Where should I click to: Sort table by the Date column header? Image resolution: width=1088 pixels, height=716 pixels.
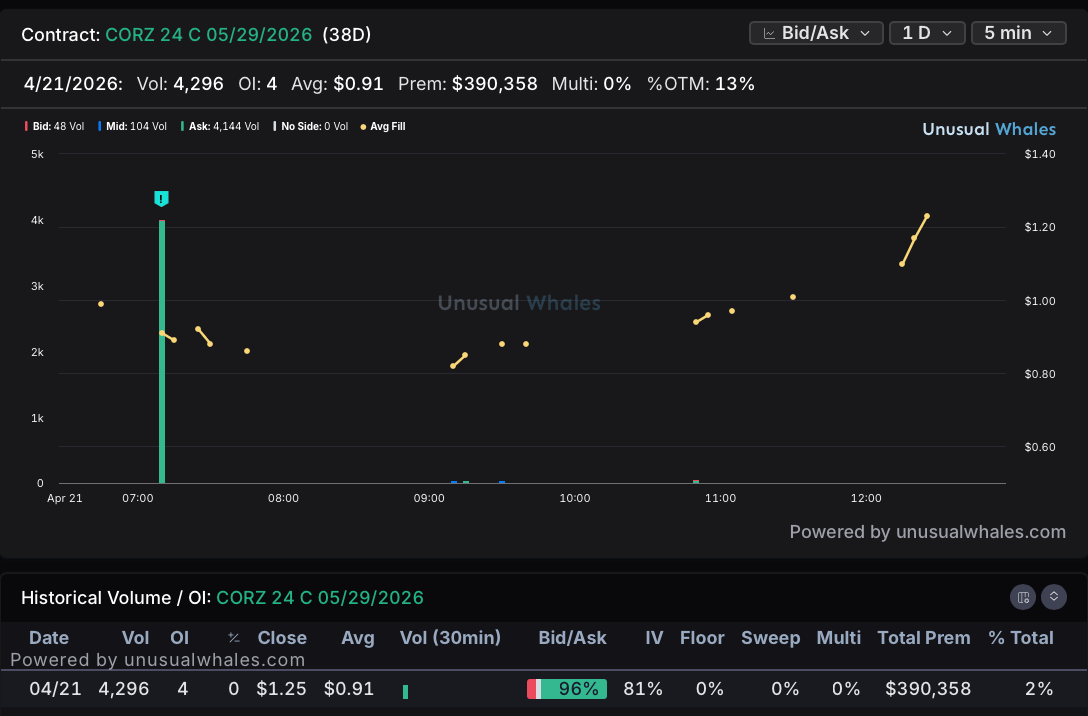pyautogui.click(x=49, y=638)
